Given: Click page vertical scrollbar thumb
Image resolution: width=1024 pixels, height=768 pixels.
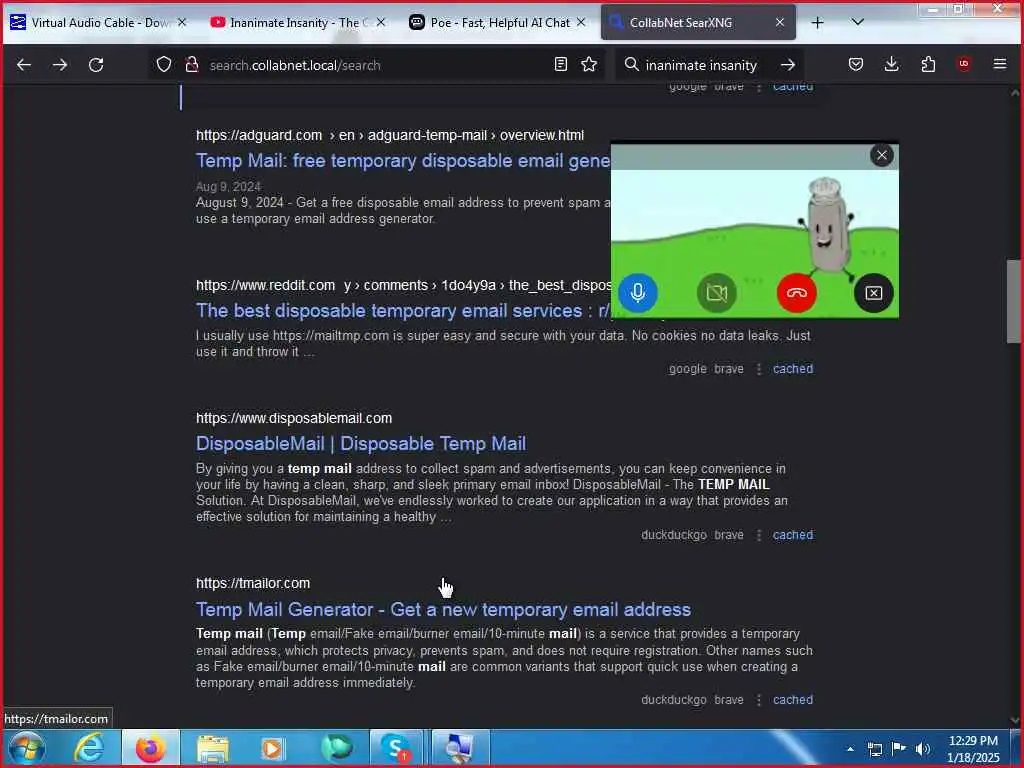Looking at the screenshot, I should (x=1014, y=301).
